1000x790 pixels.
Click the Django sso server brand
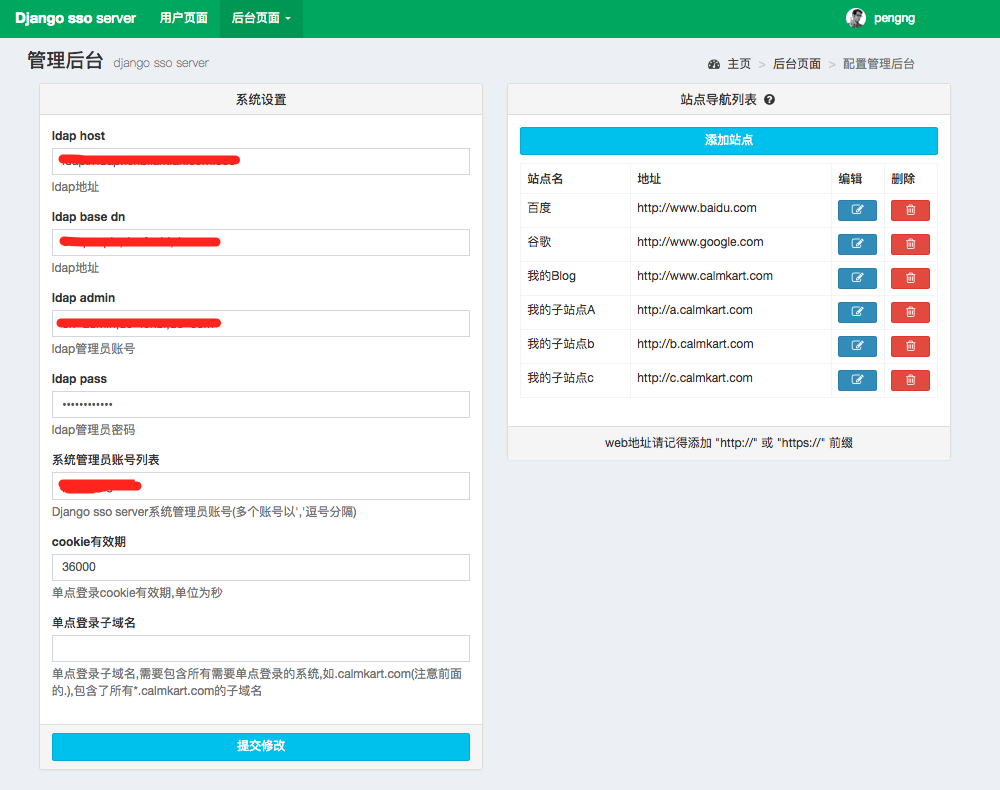click(75, 18)
